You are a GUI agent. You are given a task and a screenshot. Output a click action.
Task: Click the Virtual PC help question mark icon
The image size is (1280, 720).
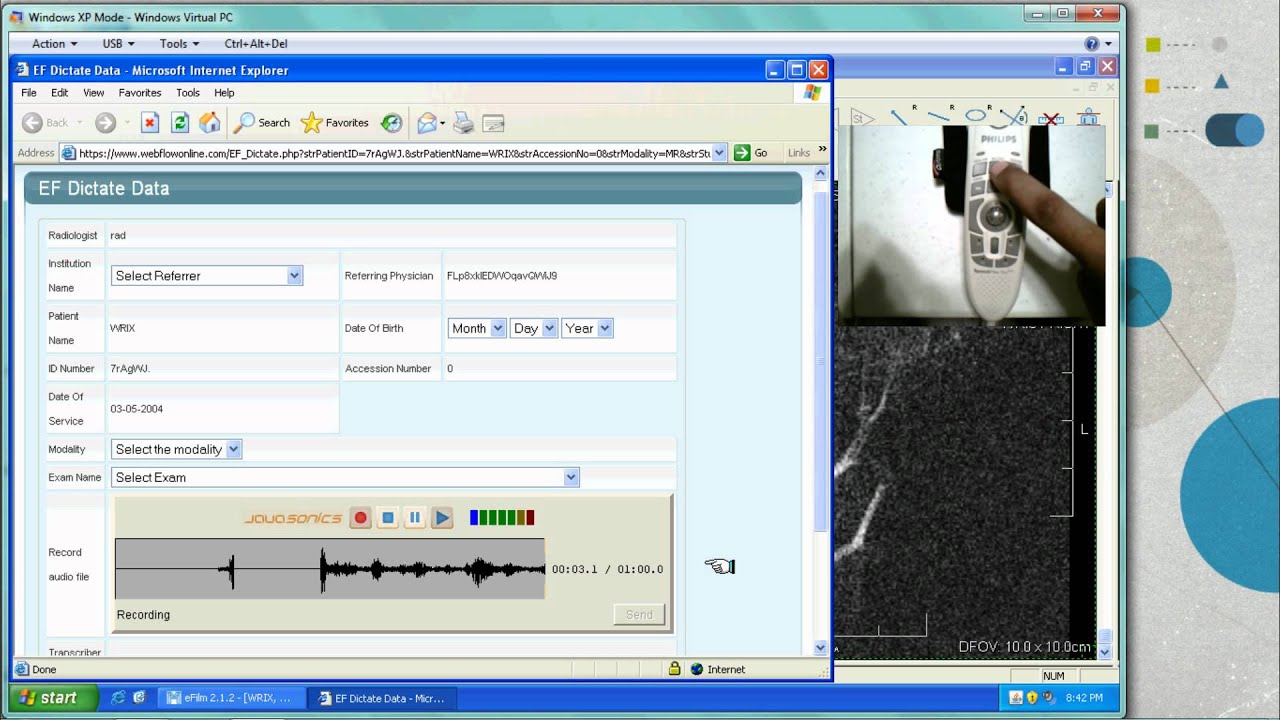[1092, 44]
